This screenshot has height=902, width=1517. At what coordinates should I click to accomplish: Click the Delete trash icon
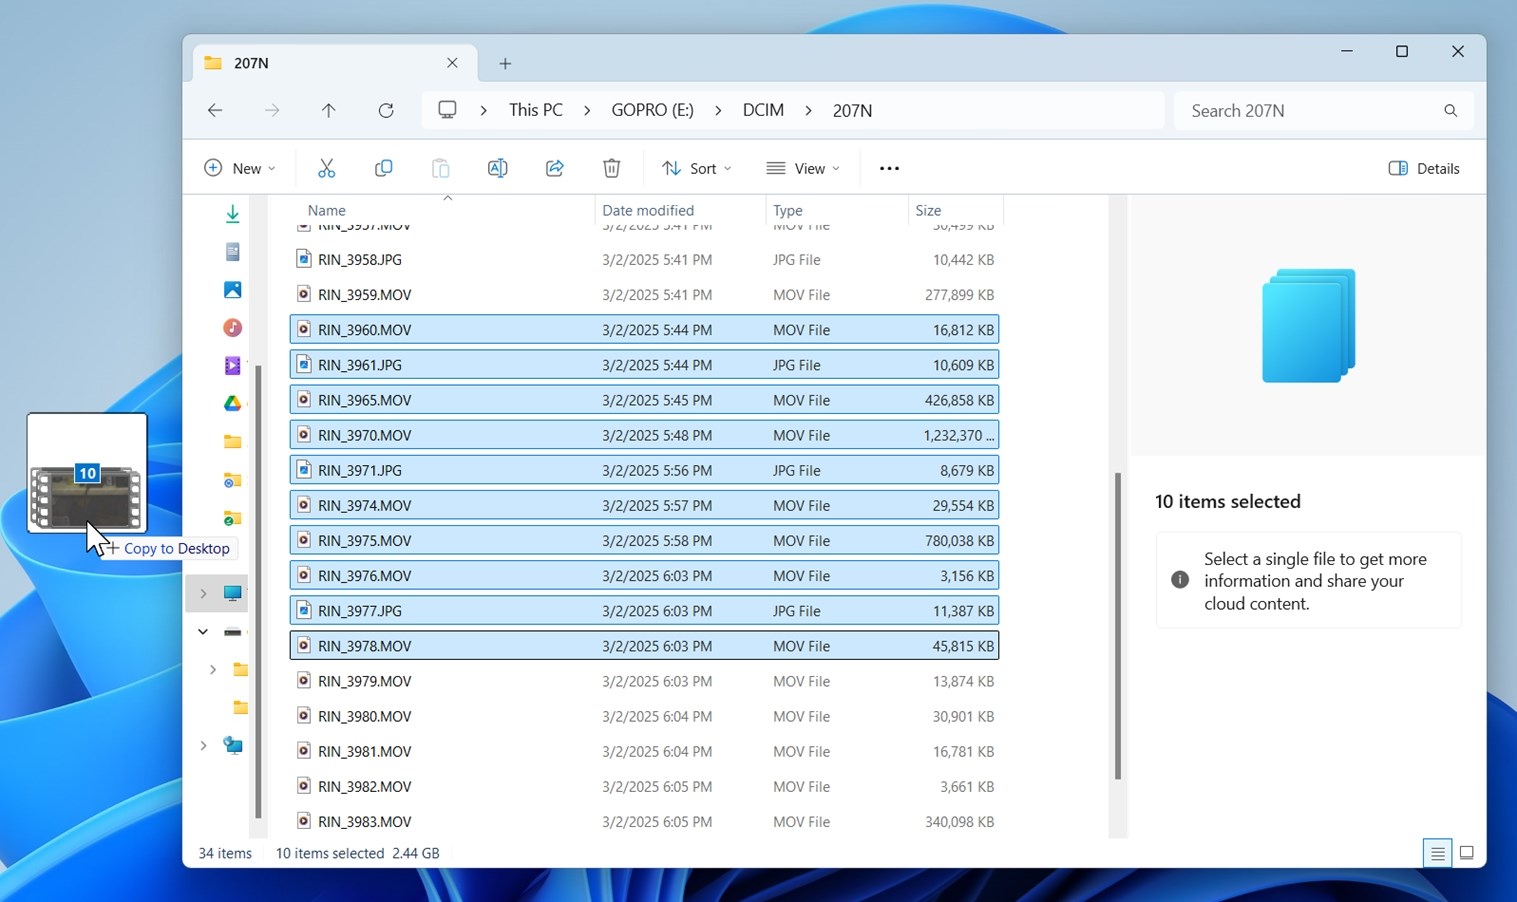click(612, 168)
